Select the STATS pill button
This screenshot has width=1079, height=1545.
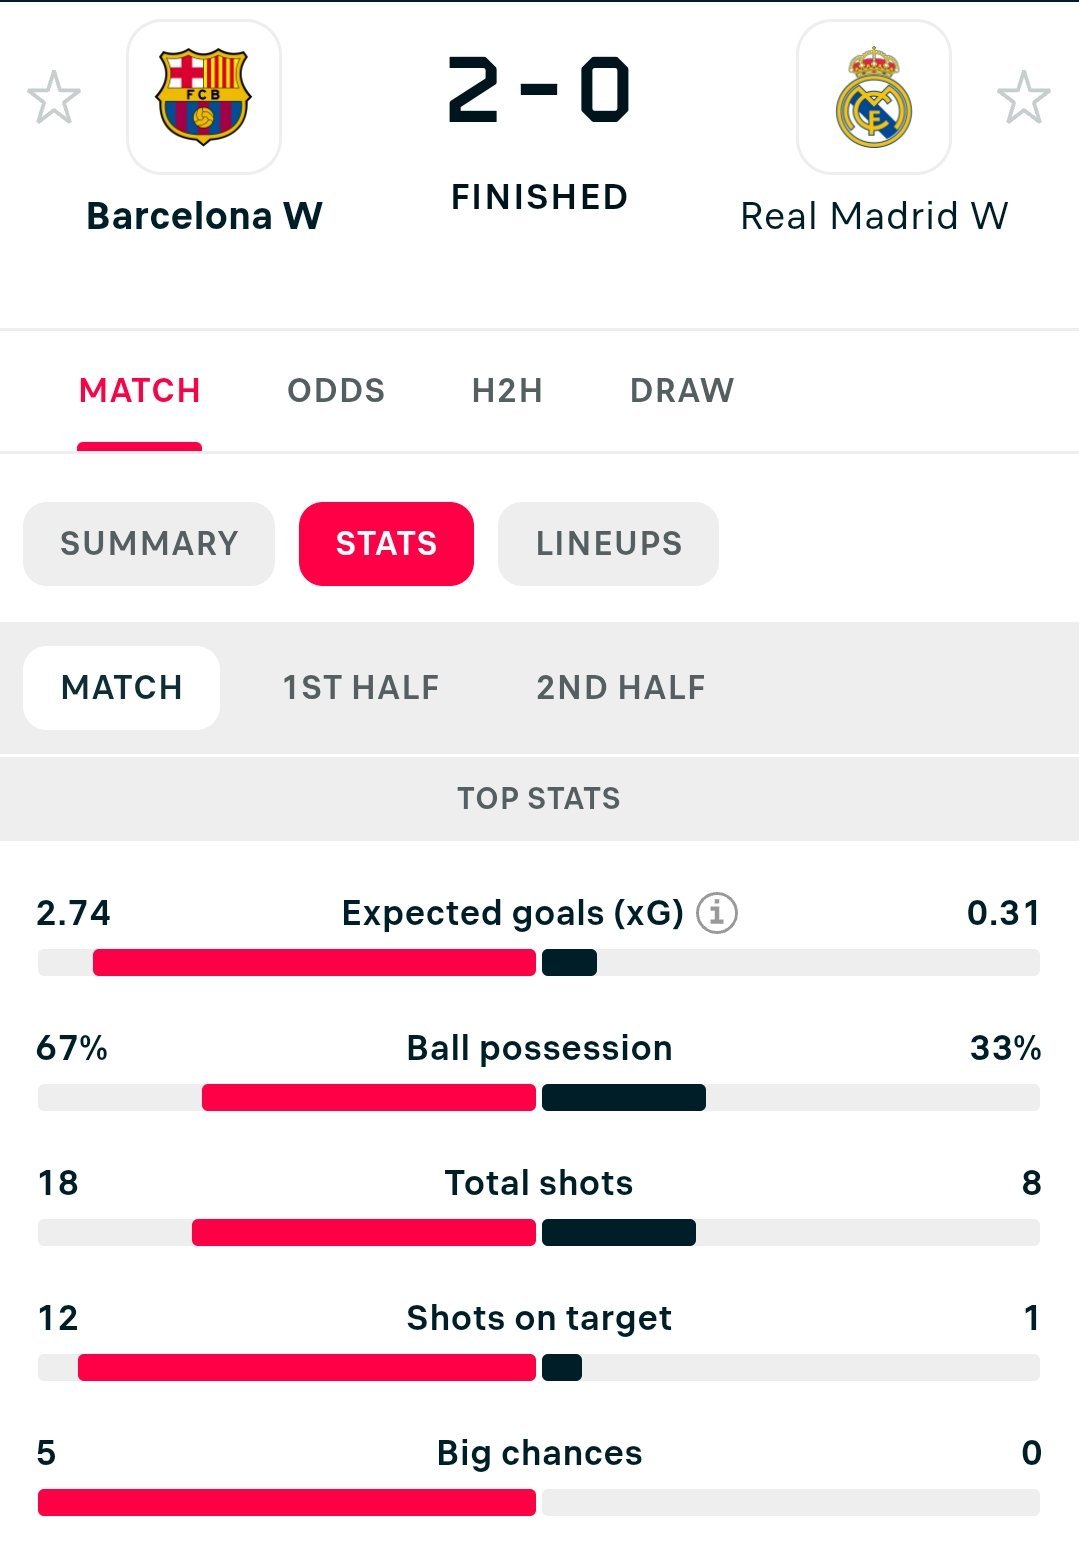(386, 544)
